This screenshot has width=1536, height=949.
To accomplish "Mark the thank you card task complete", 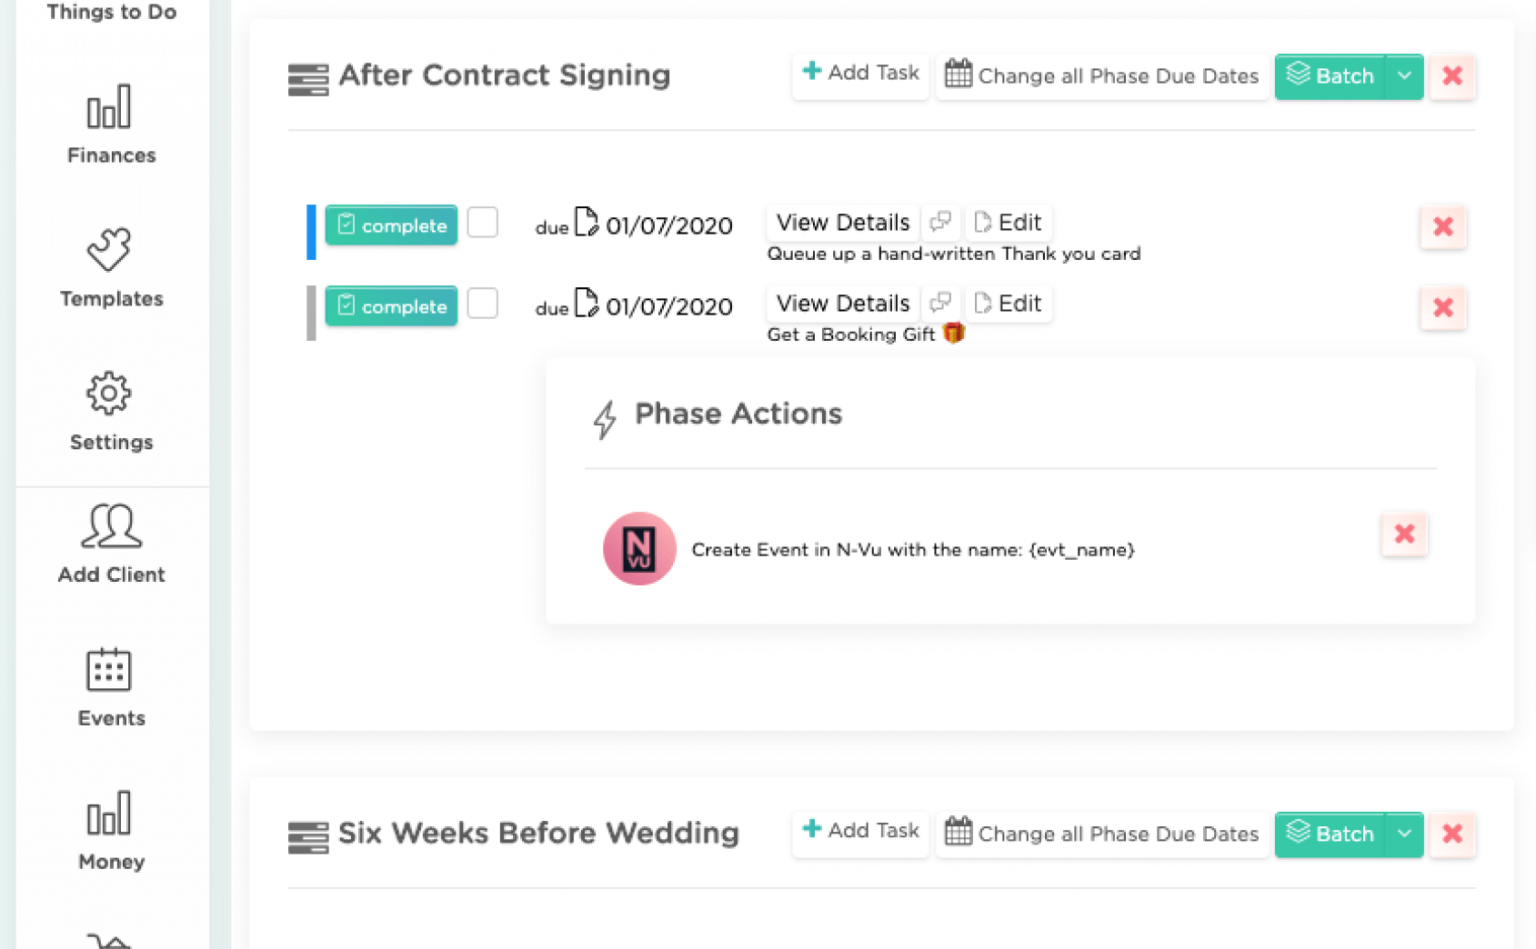I will 391,225.
